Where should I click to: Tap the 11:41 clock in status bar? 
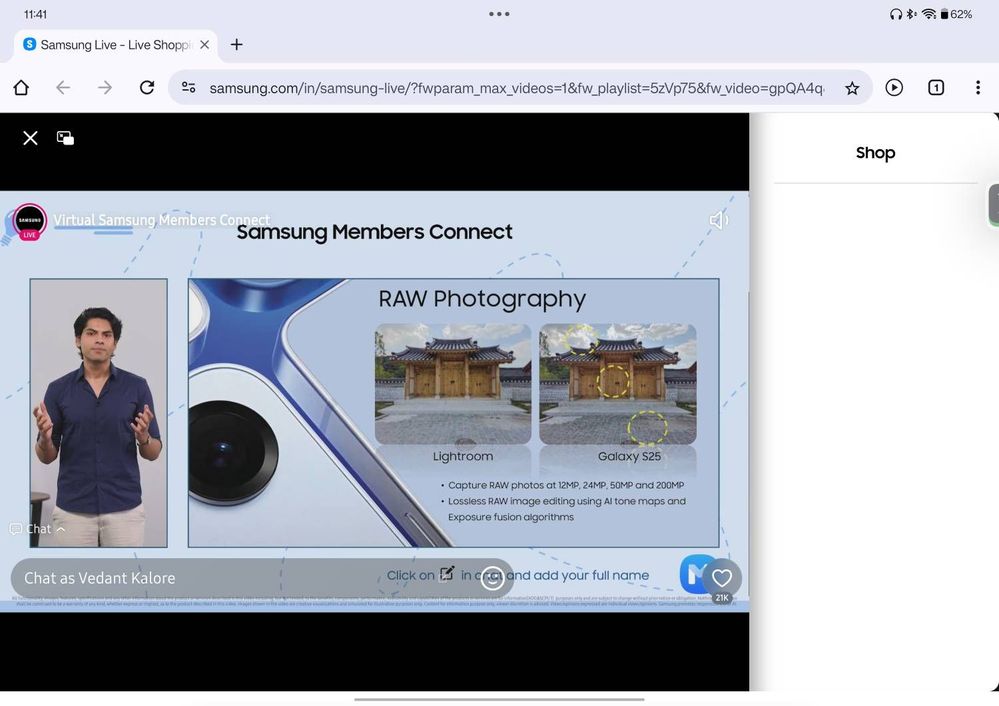coord(35,14)
